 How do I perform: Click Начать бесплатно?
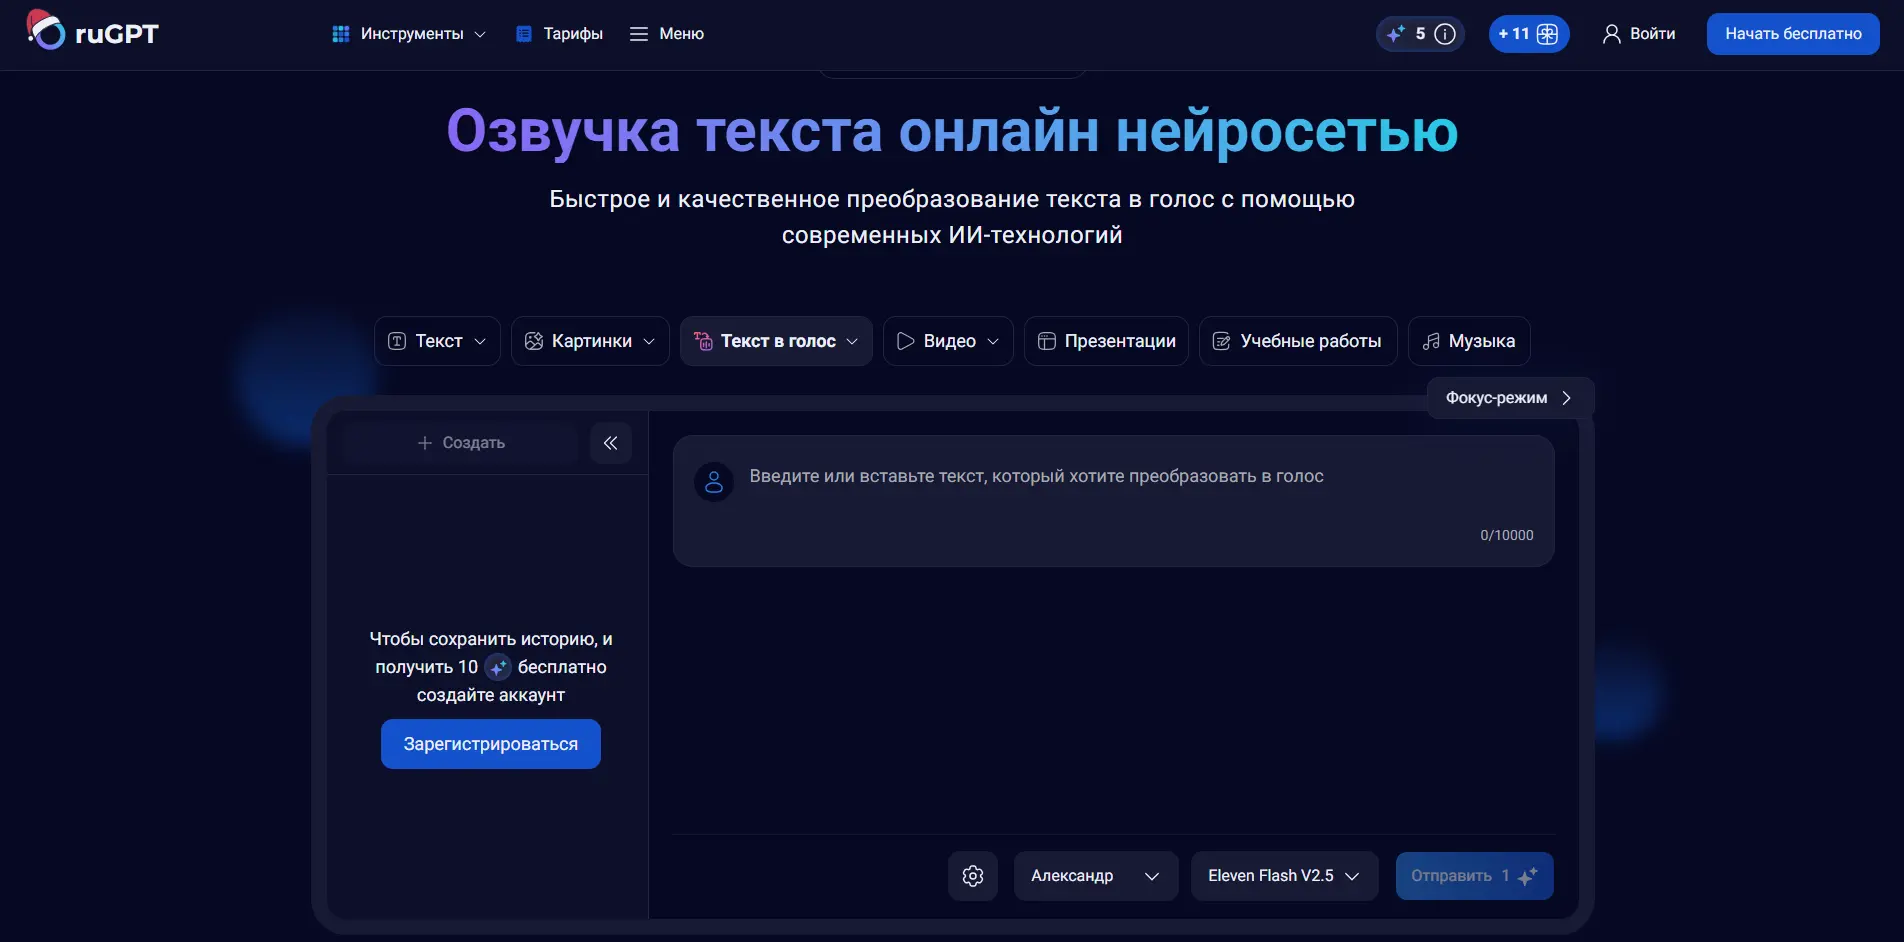point(1791,33)
